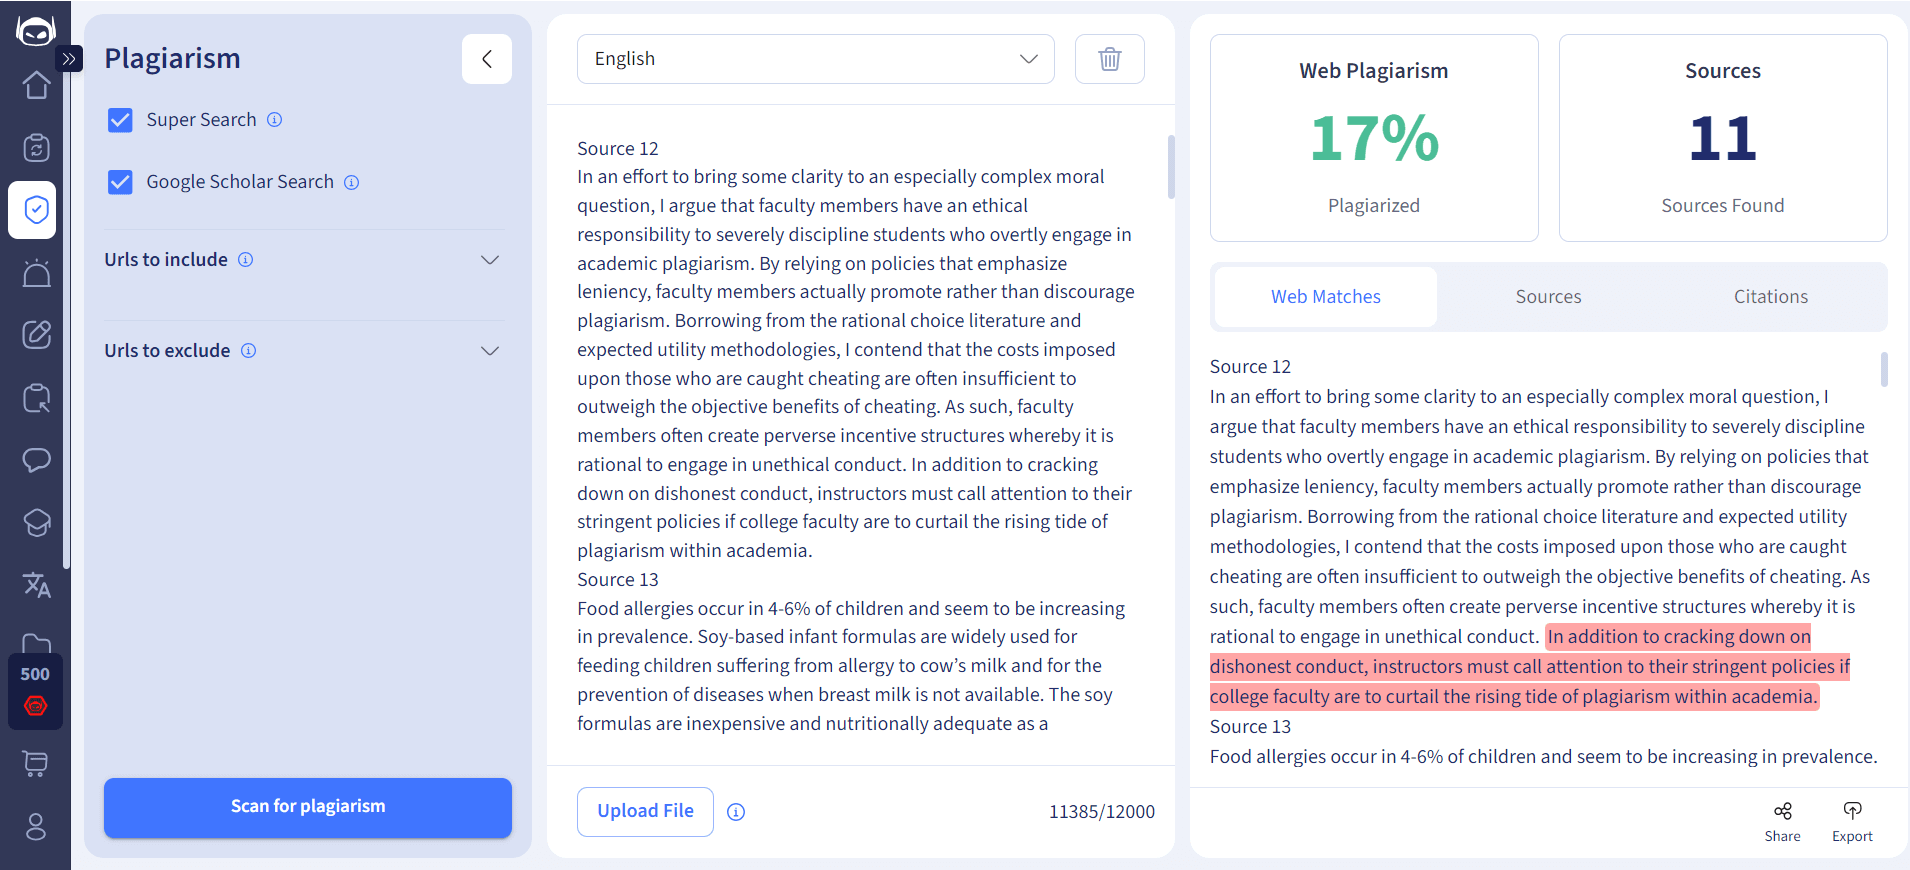Uncheck the Super Search checkbox
Image resolution: width=1910 pixels, height=870 pixels.
coord(120,120)
